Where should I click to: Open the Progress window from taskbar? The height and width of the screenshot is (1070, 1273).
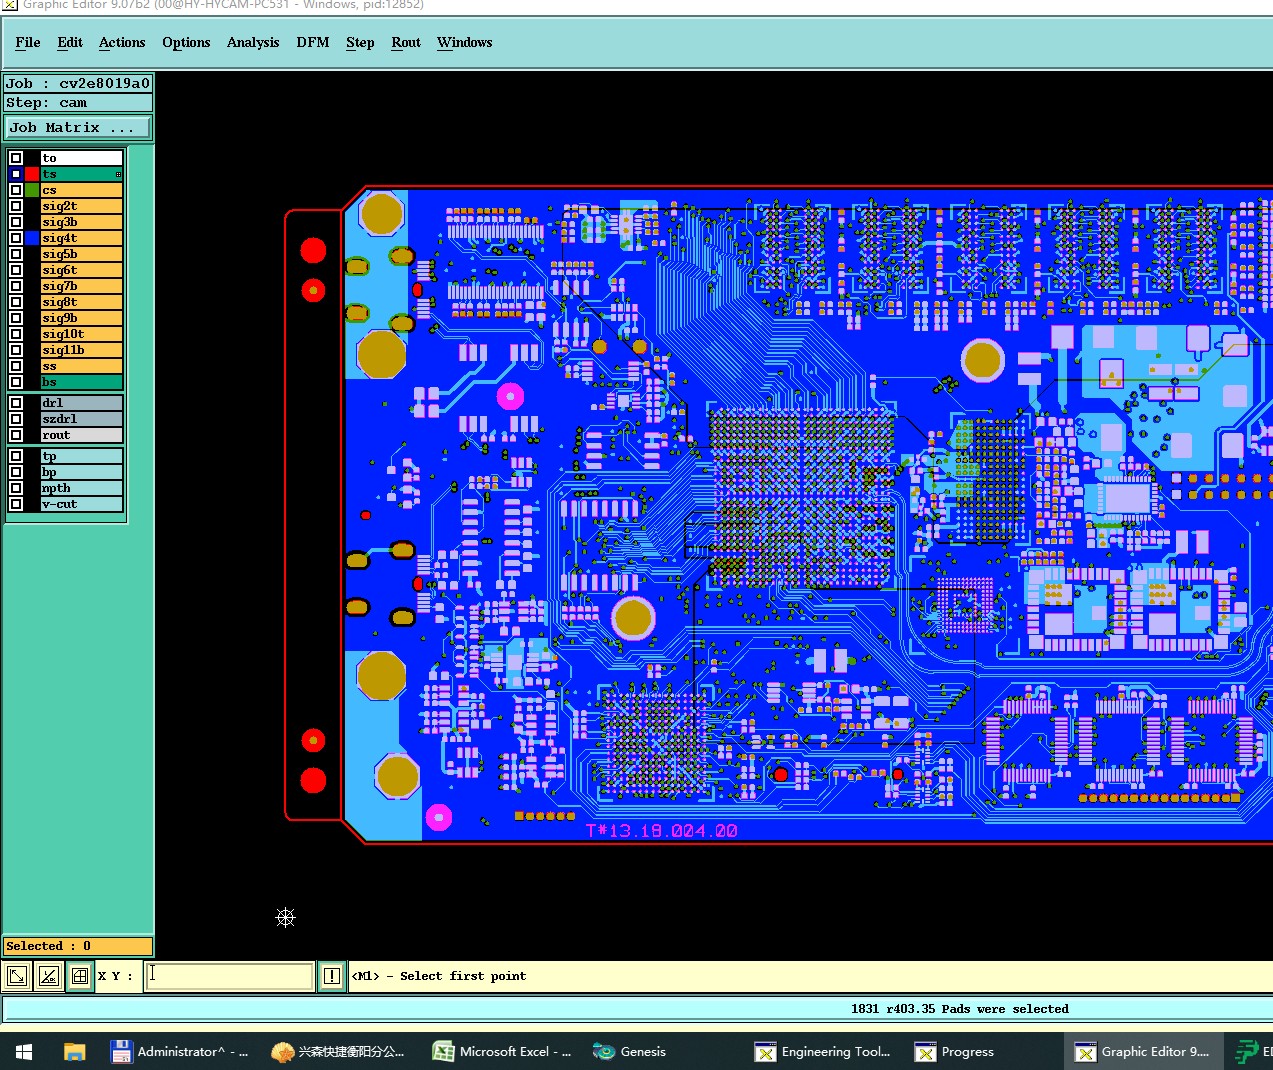click(955, 1051)
